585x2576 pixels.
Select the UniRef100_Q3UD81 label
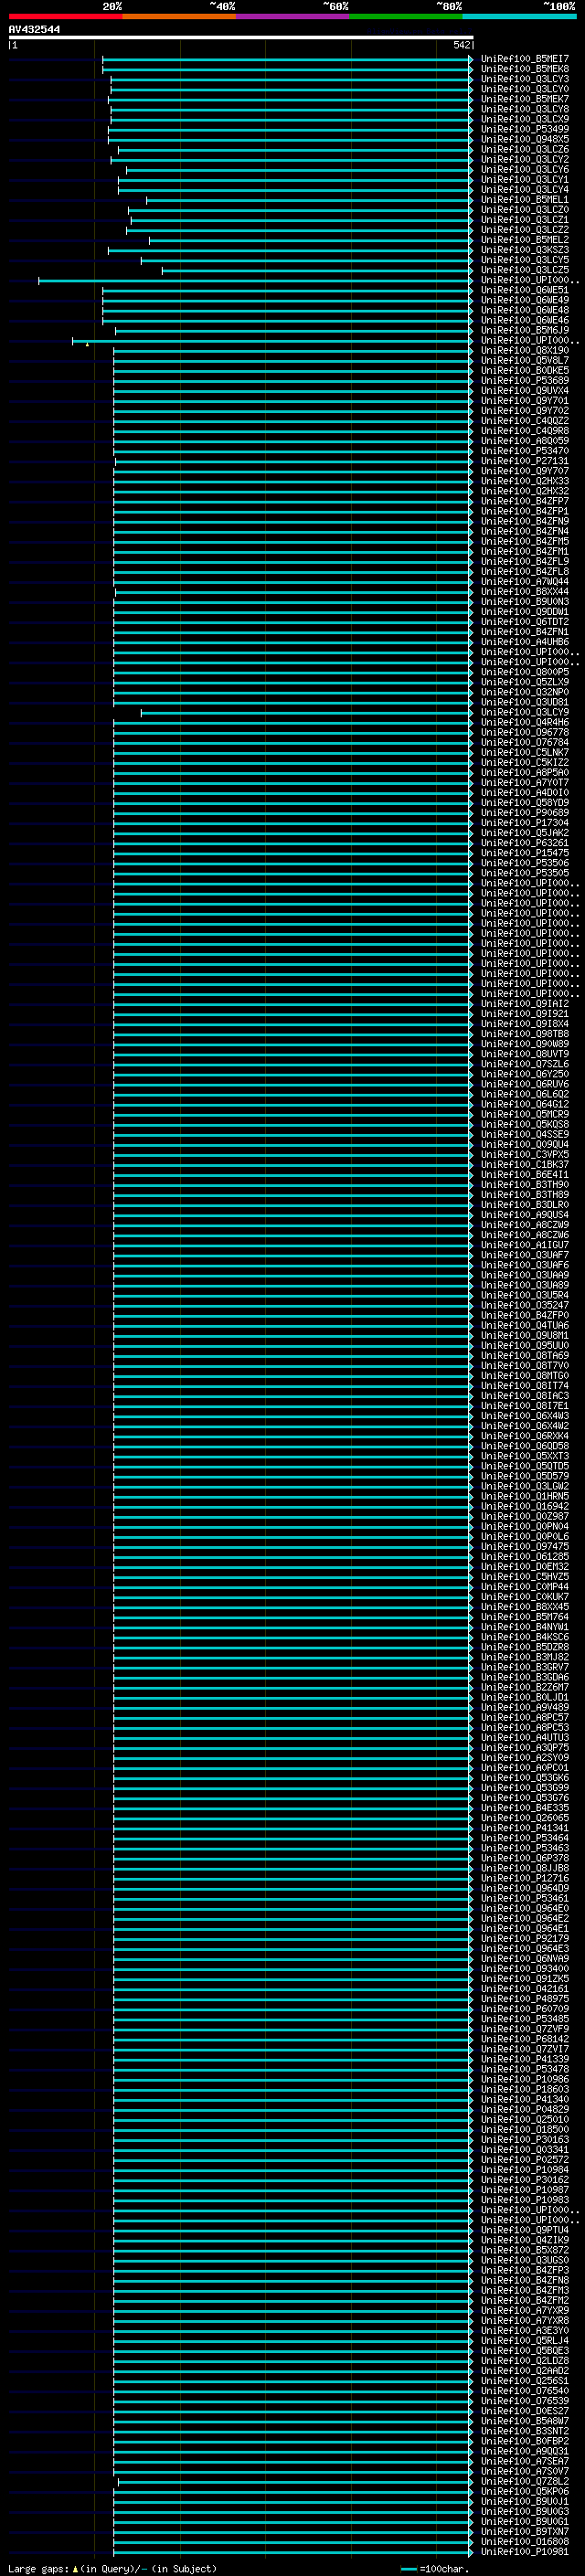pyautogui.click(x=524, y=702)
